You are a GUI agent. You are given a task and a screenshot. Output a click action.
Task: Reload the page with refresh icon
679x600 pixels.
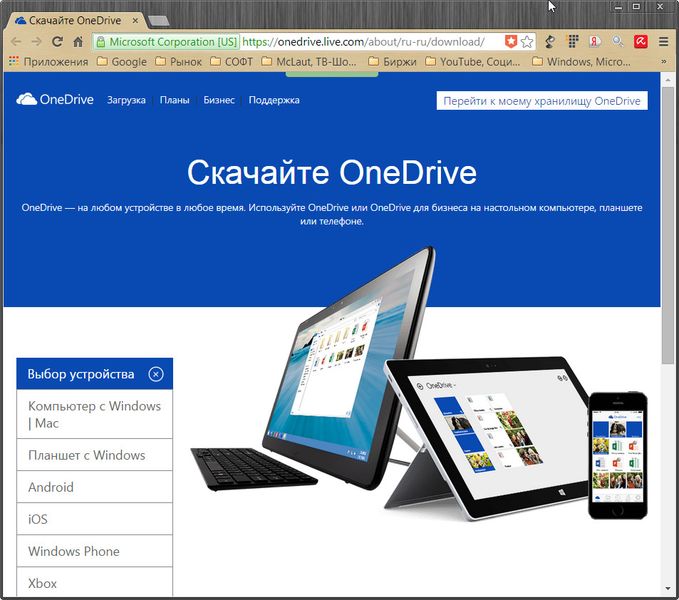pos(57,42)
